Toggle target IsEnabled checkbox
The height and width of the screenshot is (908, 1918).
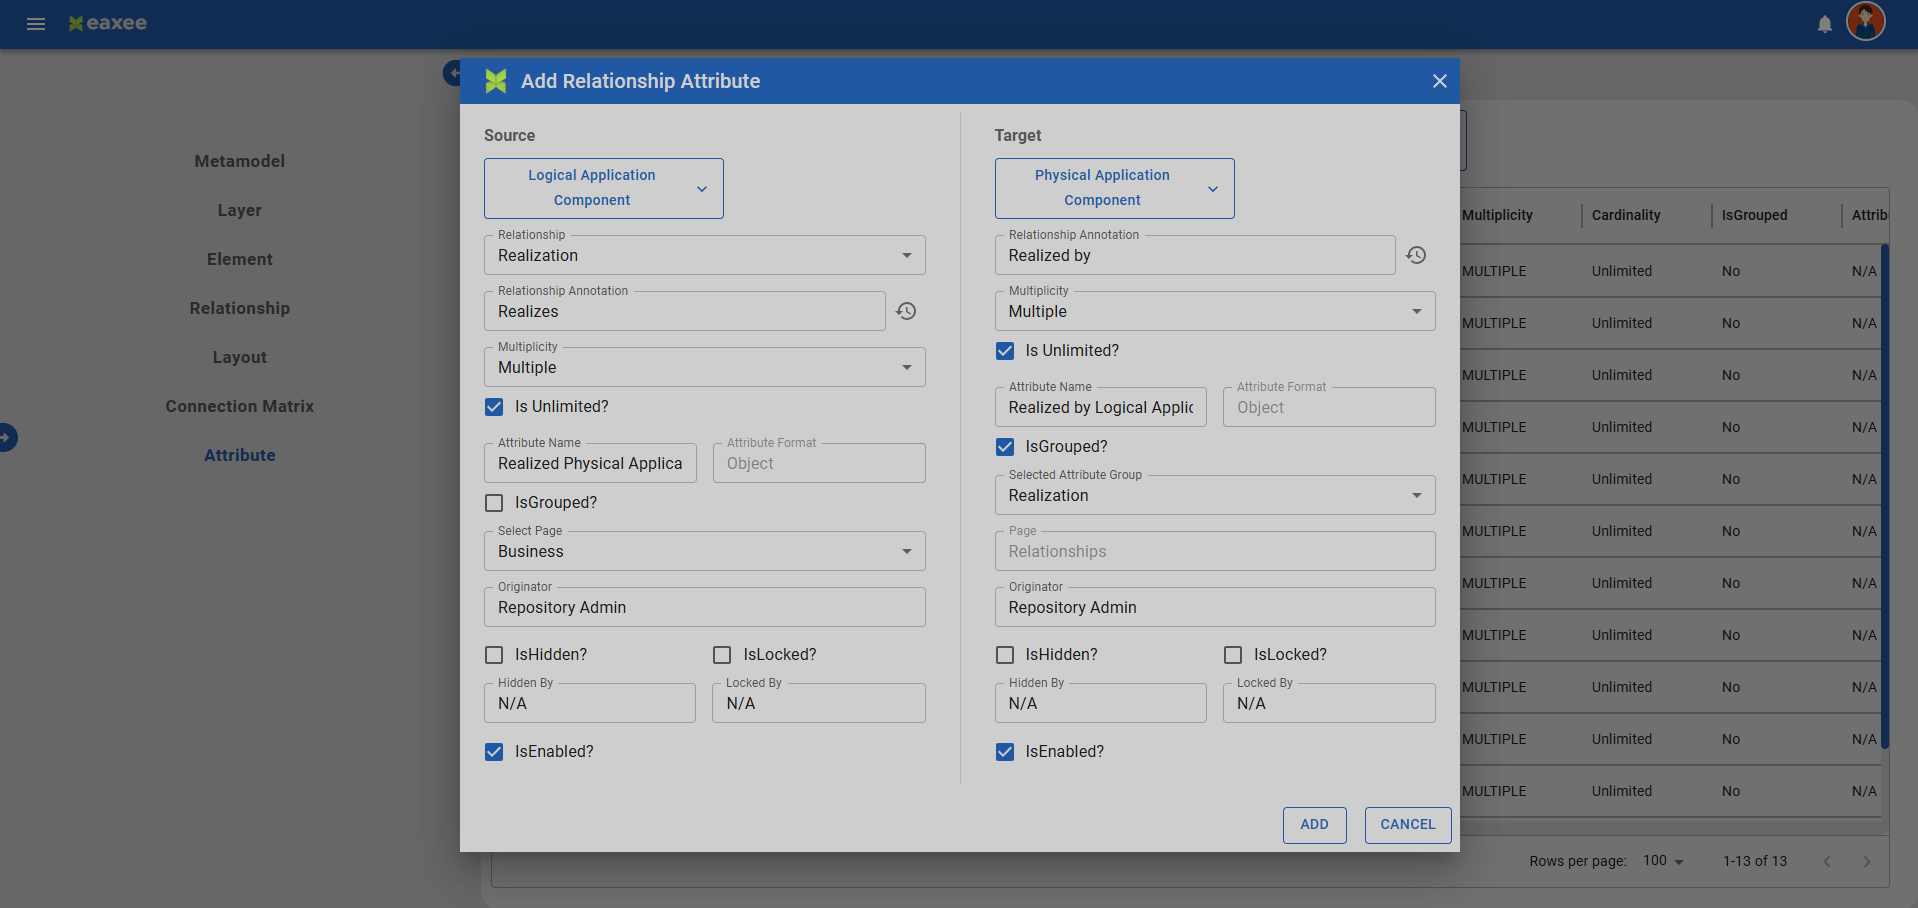(1005, 752)
